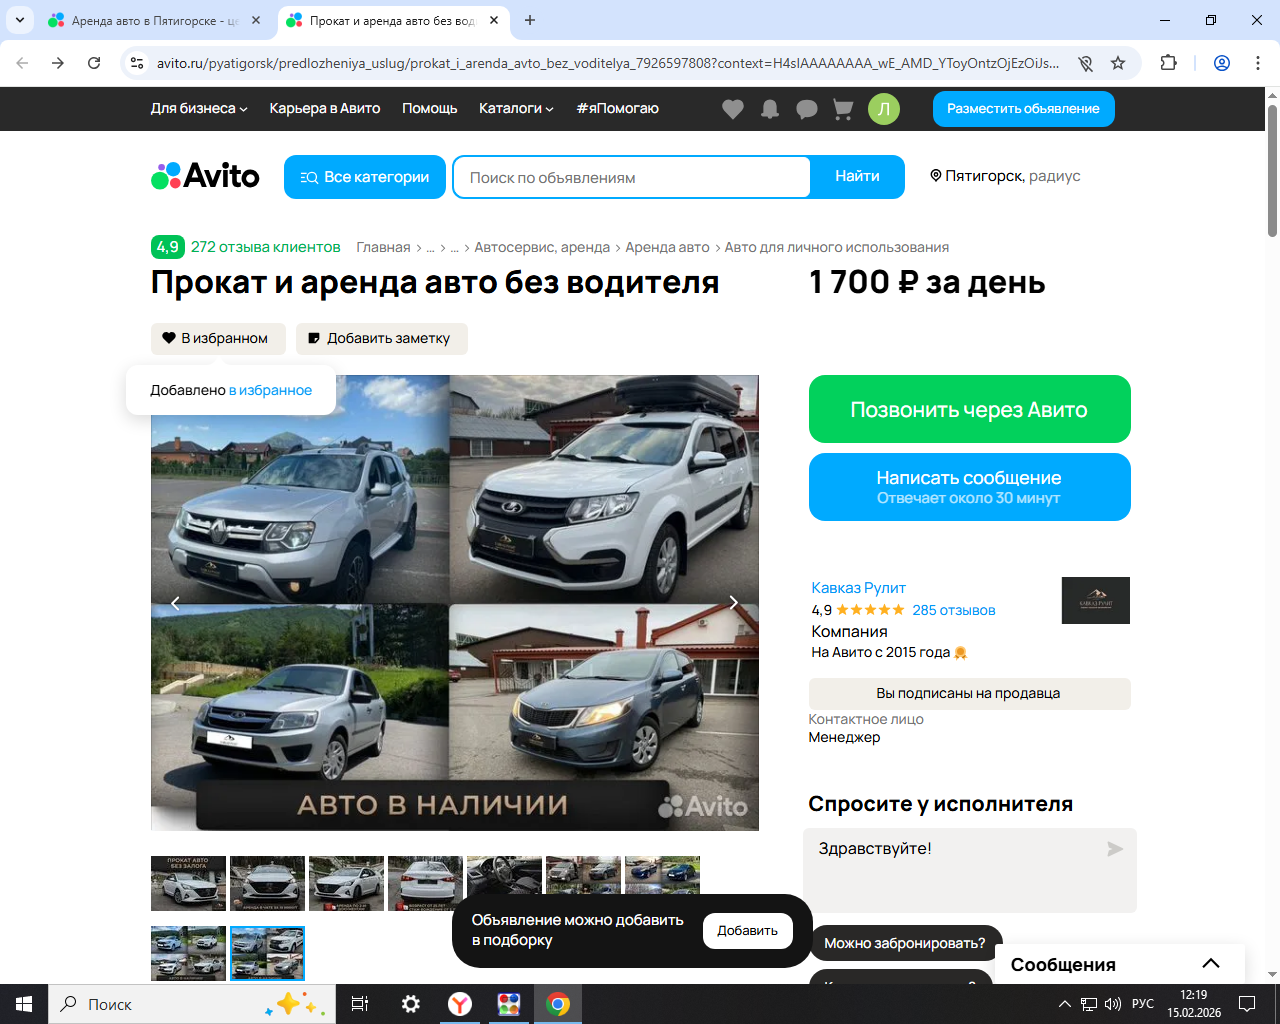This screenshot has width=1280, height=1024.
Task: Go to Аренда авто breadcrumb
Action: coord(667,248)
